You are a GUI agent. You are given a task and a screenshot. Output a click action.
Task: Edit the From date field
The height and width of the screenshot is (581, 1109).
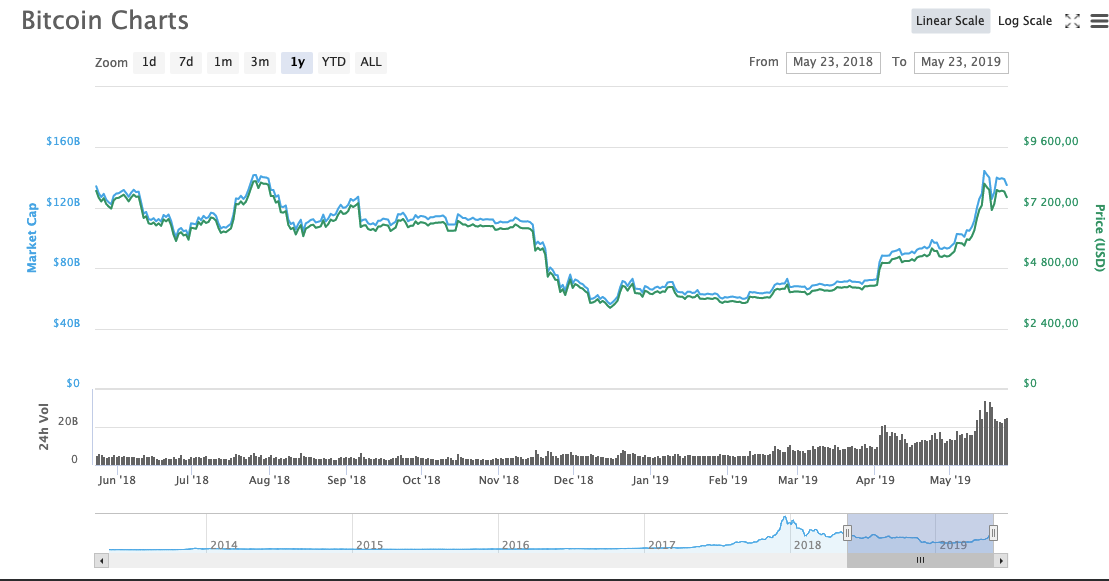click(x=833, y=62)
